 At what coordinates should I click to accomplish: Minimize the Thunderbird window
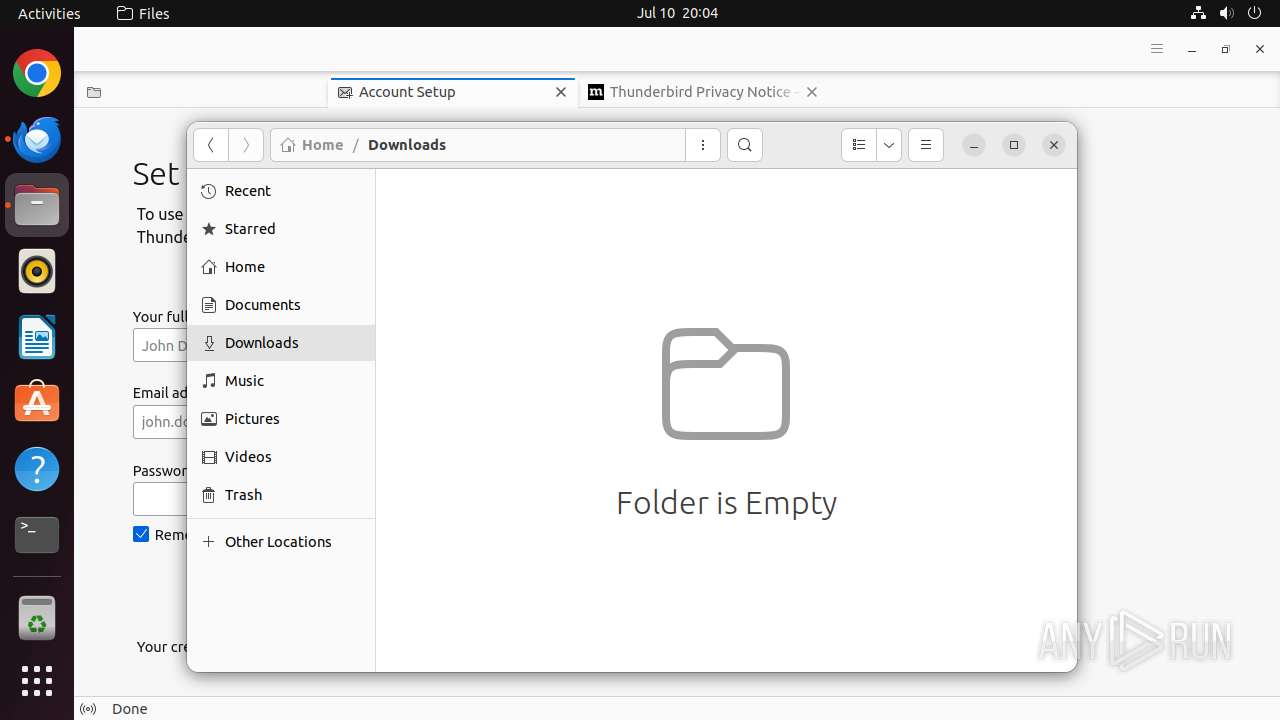click(x=1192, y=49)
